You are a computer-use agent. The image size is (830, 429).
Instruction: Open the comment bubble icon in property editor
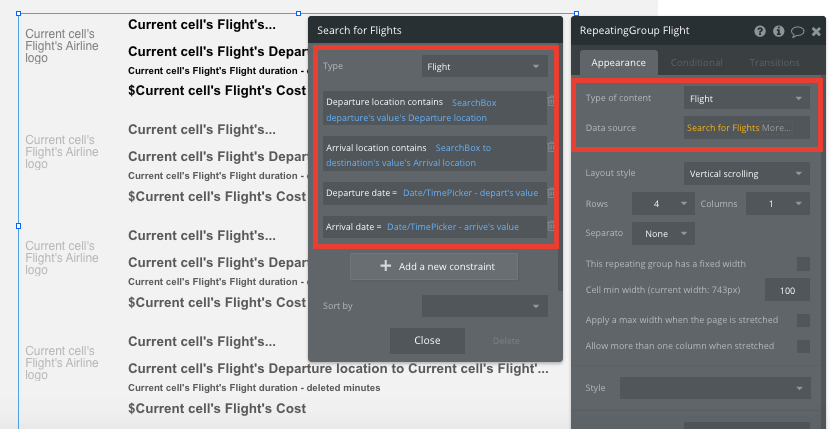797,32
